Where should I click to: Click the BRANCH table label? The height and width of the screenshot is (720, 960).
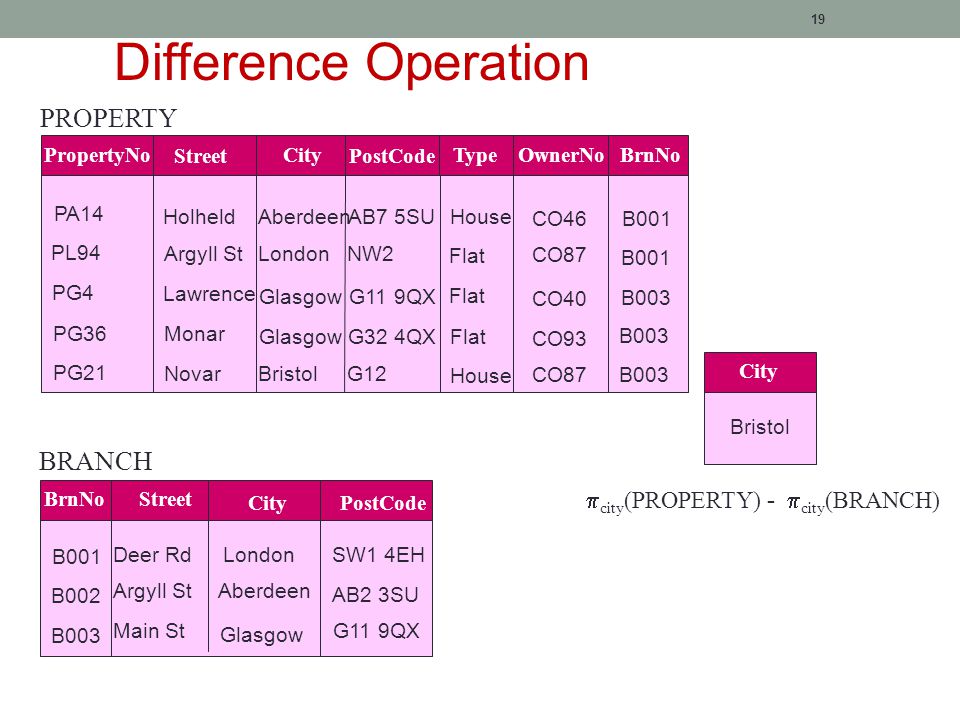click(x=96, y=461)
